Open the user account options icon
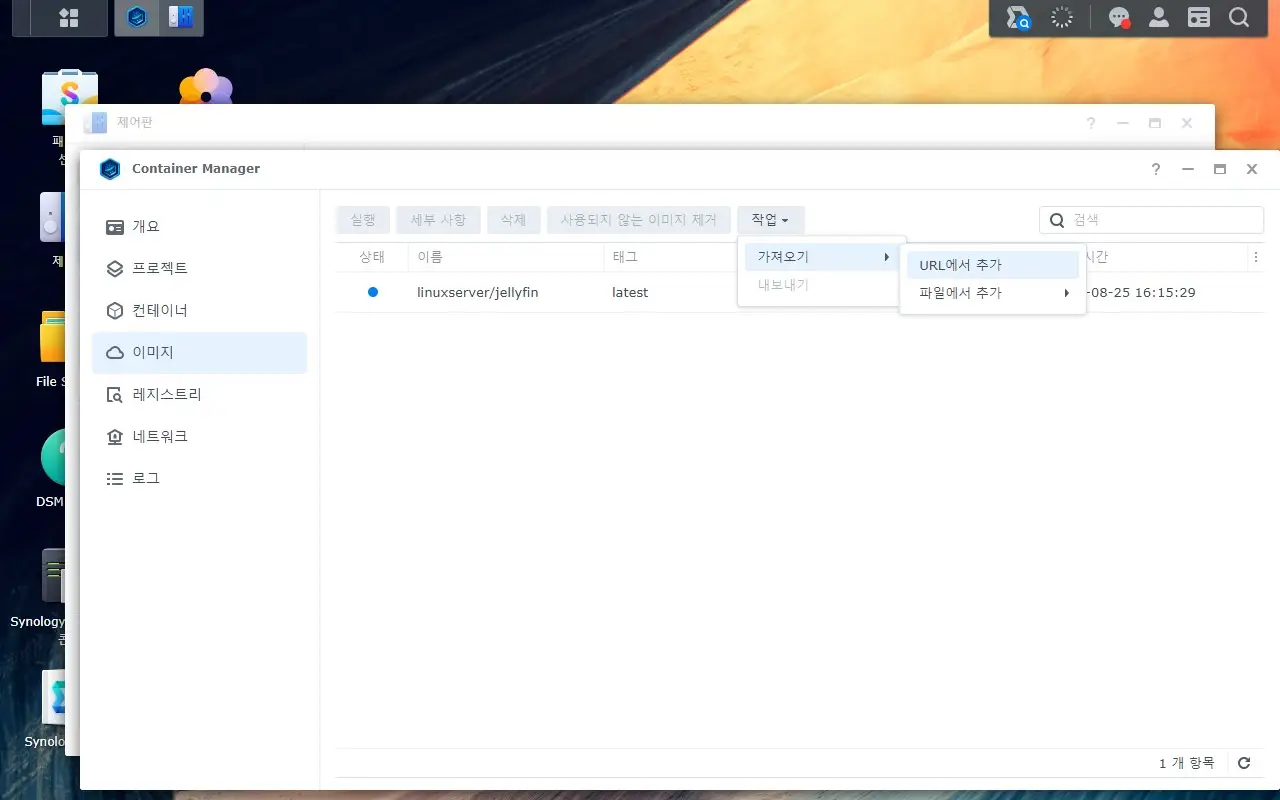 pos(1159,17)
